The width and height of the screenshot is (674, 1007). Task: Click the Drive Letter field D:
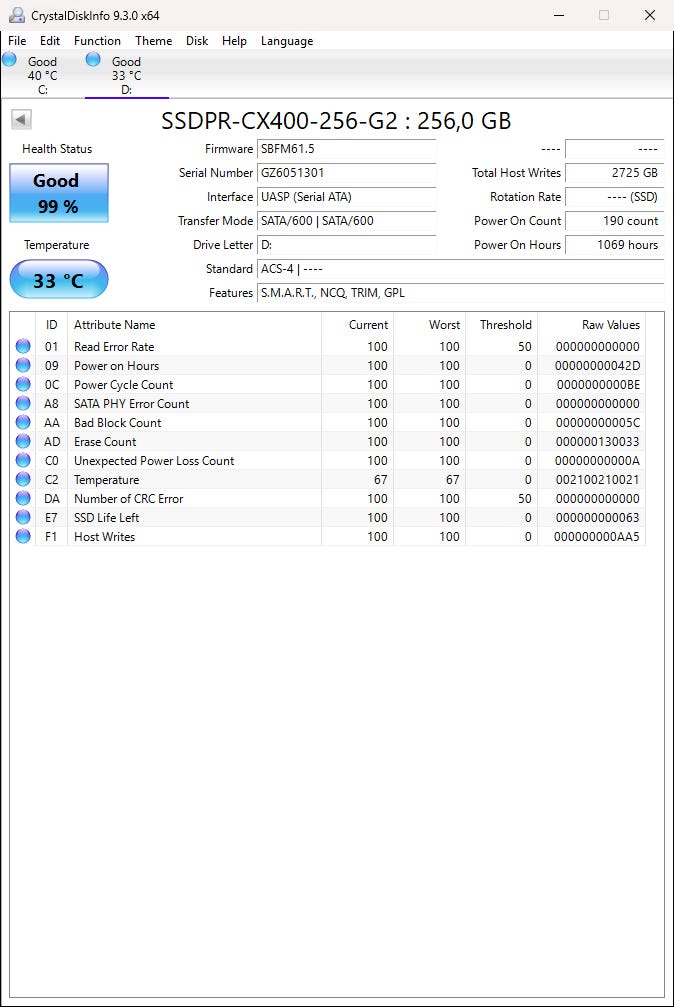click(346, 245)
